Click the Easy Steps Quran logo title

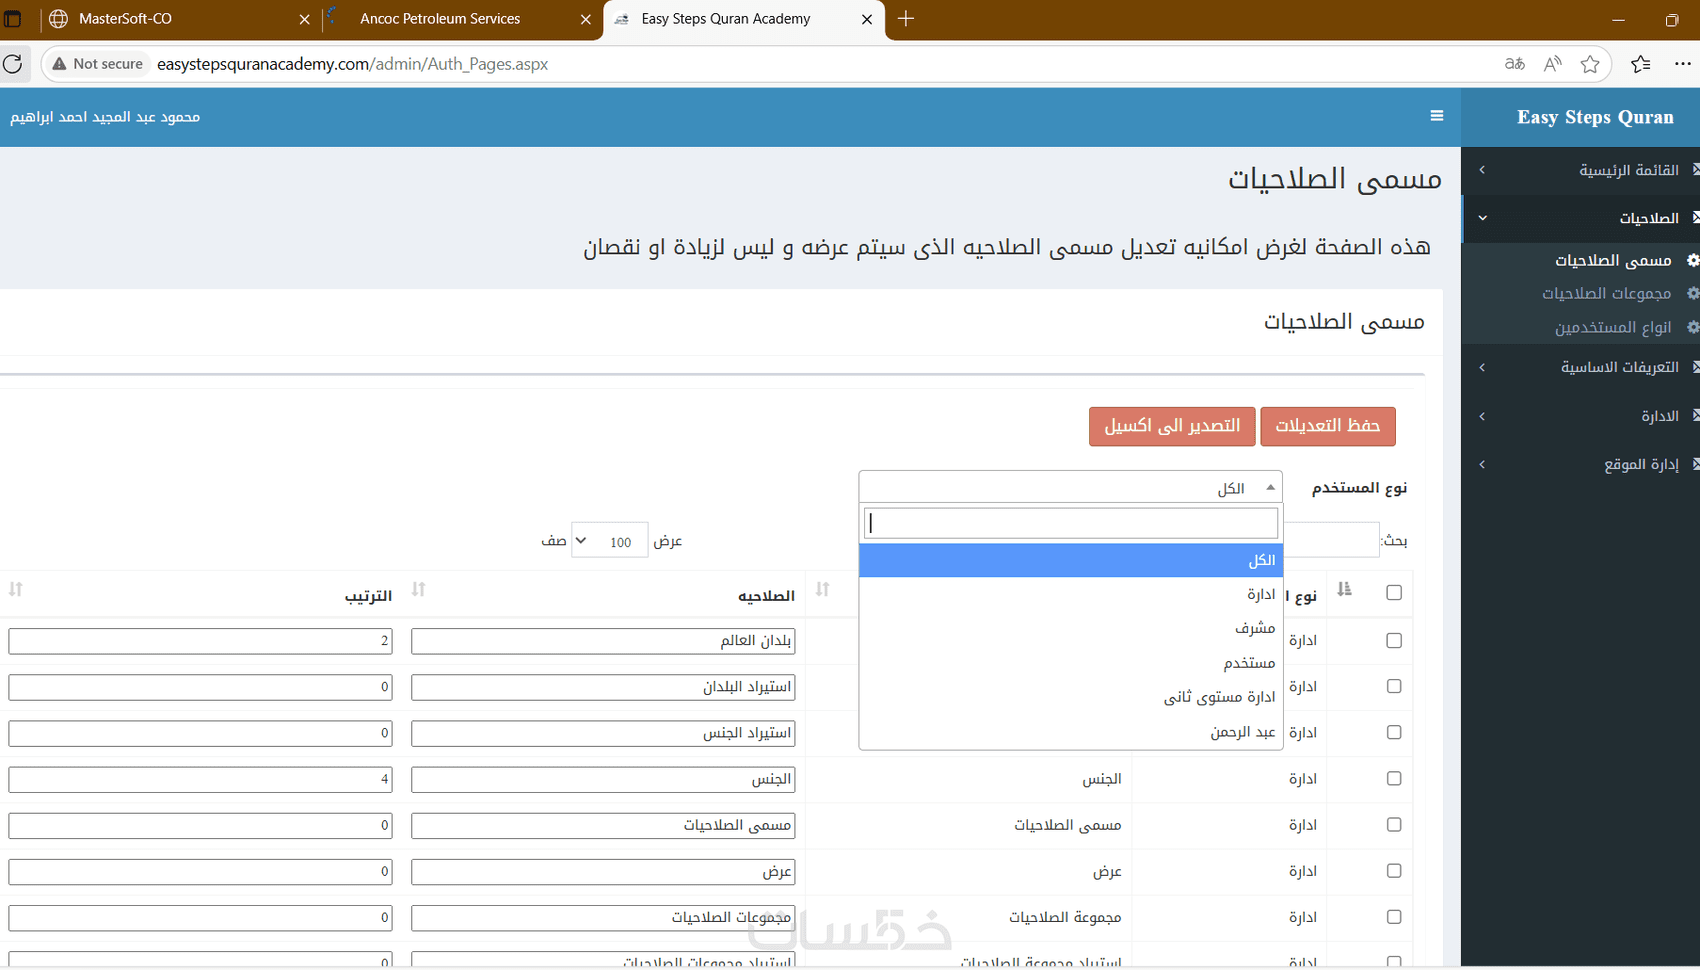click(x=1595, y=117)
